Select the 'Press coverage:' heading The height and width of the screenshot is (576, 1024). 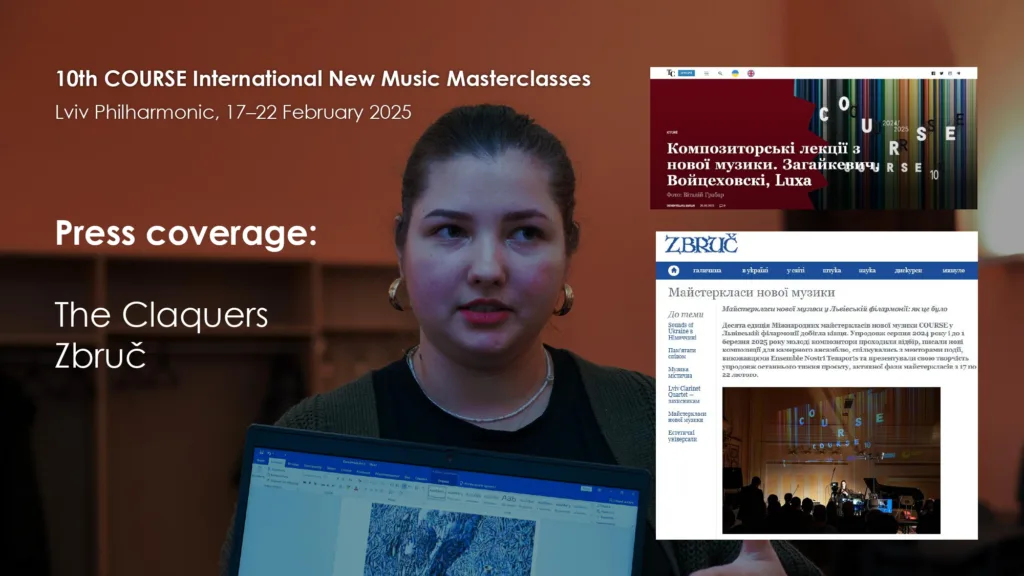[186, 232]
